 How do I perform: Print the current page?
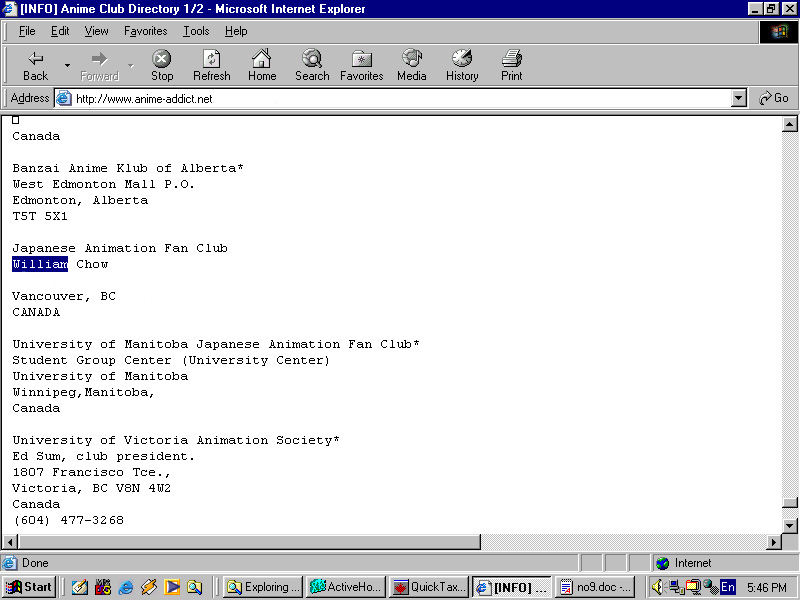click(512, 66)
